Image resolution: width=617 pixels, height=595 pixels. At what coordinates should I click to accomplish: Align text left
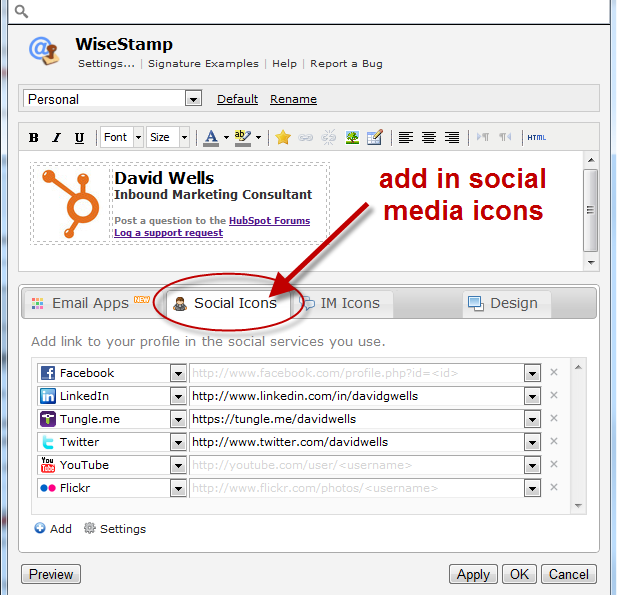coord(406,137)
